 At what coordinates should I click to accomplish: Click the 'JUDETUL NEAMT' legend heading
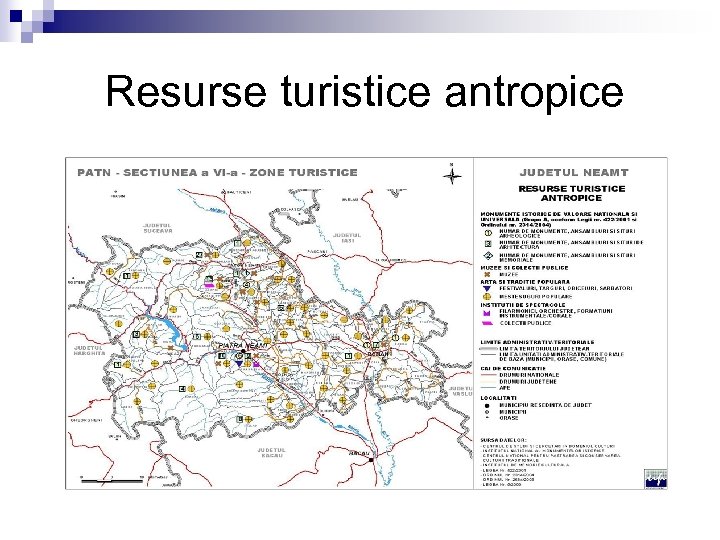pyautogui.click(x=574, y=173)
